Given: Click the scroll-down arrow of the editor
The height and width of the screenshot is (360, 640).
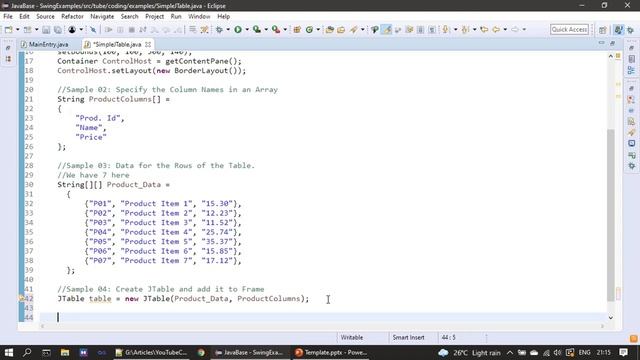Looking at the screenshot, I should 611,317.
